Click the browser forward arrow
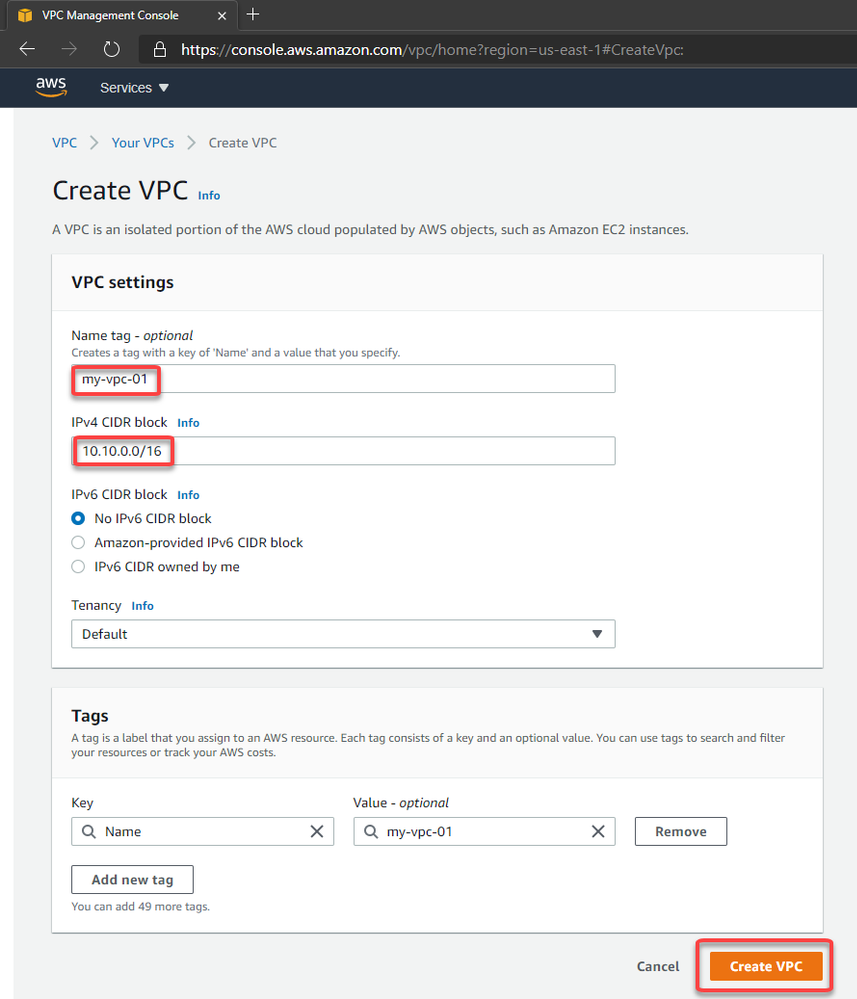 [x=69, y=49]
